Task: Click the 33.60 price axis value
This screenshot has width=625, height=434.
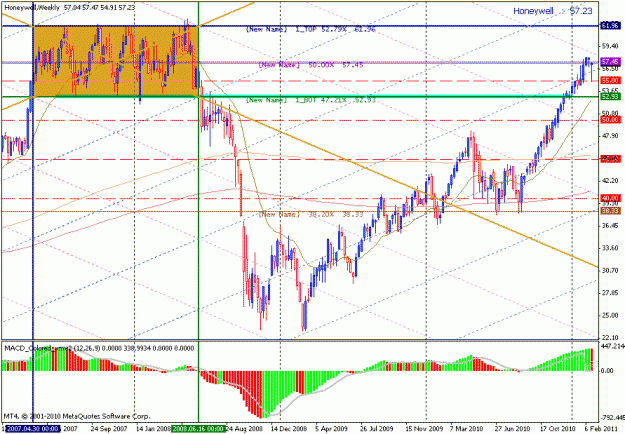Action: (610, 248)
